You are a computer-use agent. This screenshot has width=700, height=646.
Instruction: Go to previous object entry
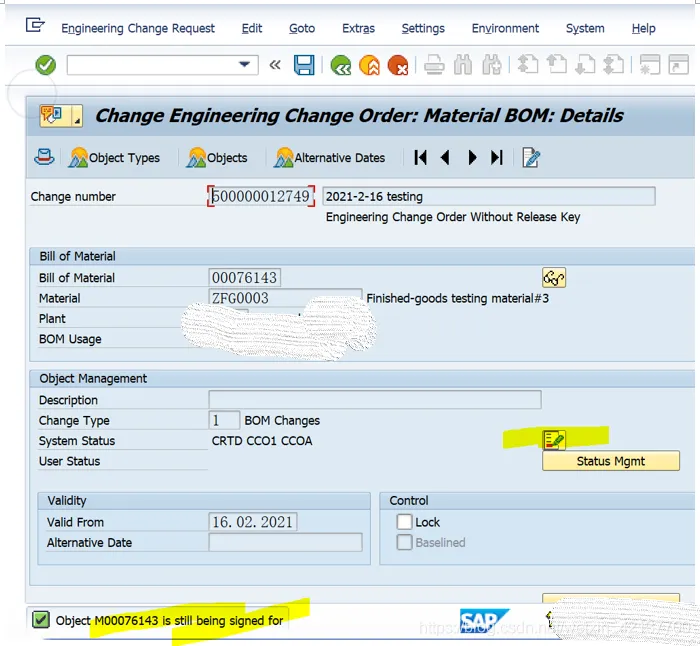tap(445, 158)
